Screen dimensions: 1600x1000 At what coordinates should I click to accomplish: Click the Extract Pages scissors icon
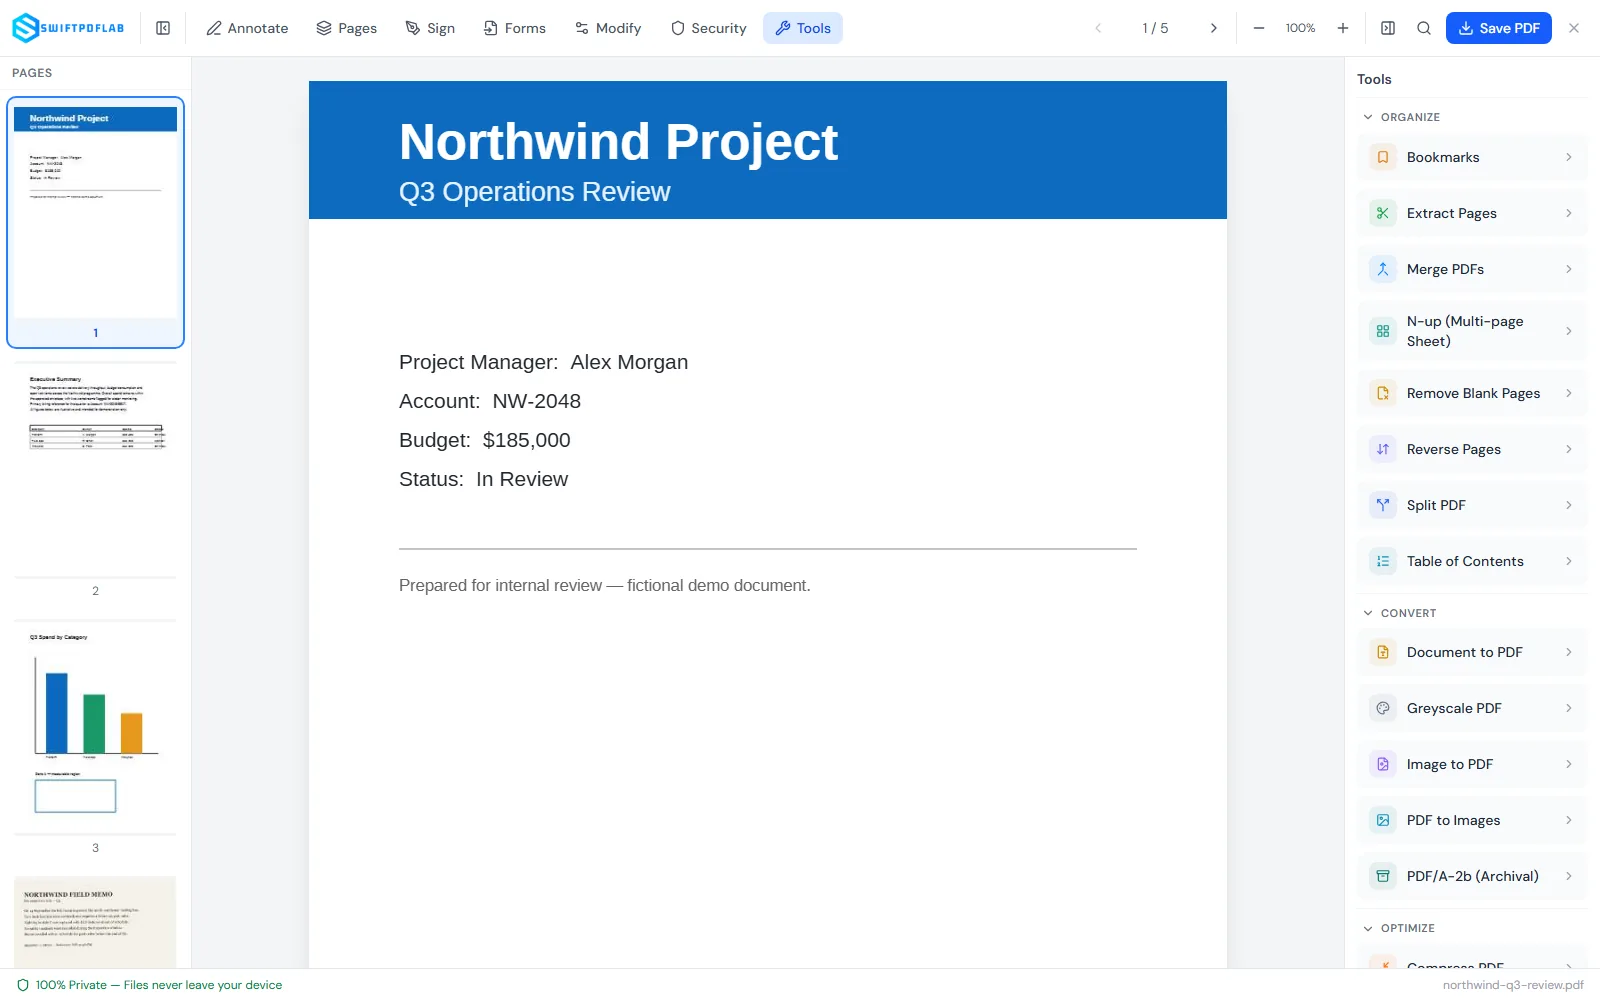(x=1383, y=213)
